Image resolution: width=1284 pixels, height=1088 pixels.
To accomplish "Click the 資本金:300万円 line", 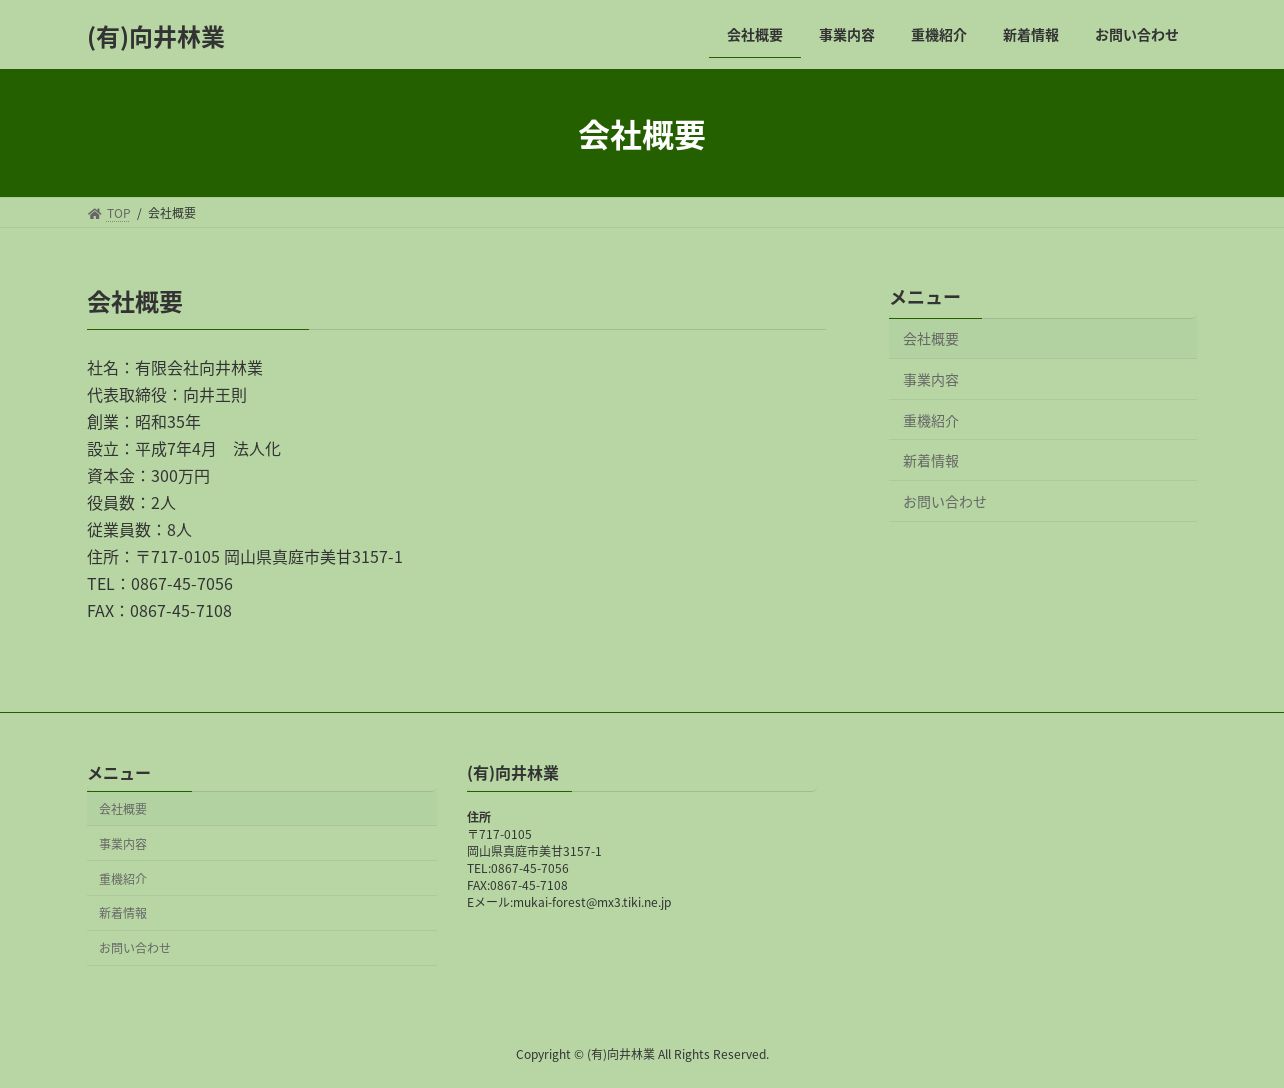I will tap(149, 476).
